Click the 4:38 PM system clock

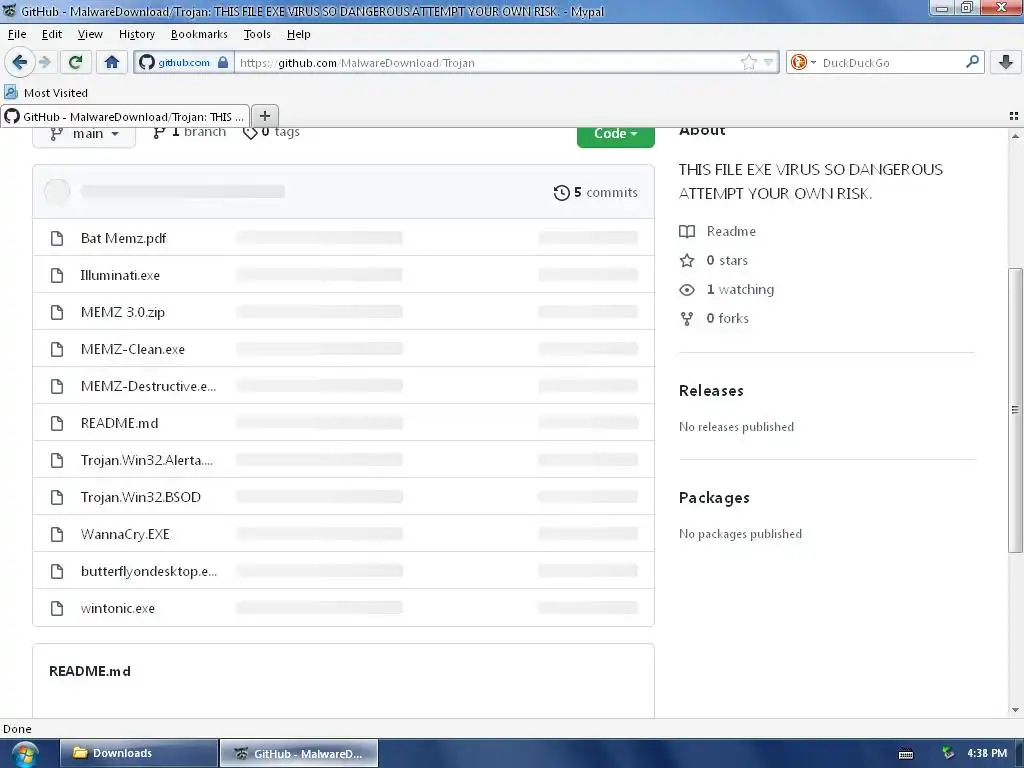(987, 753)
